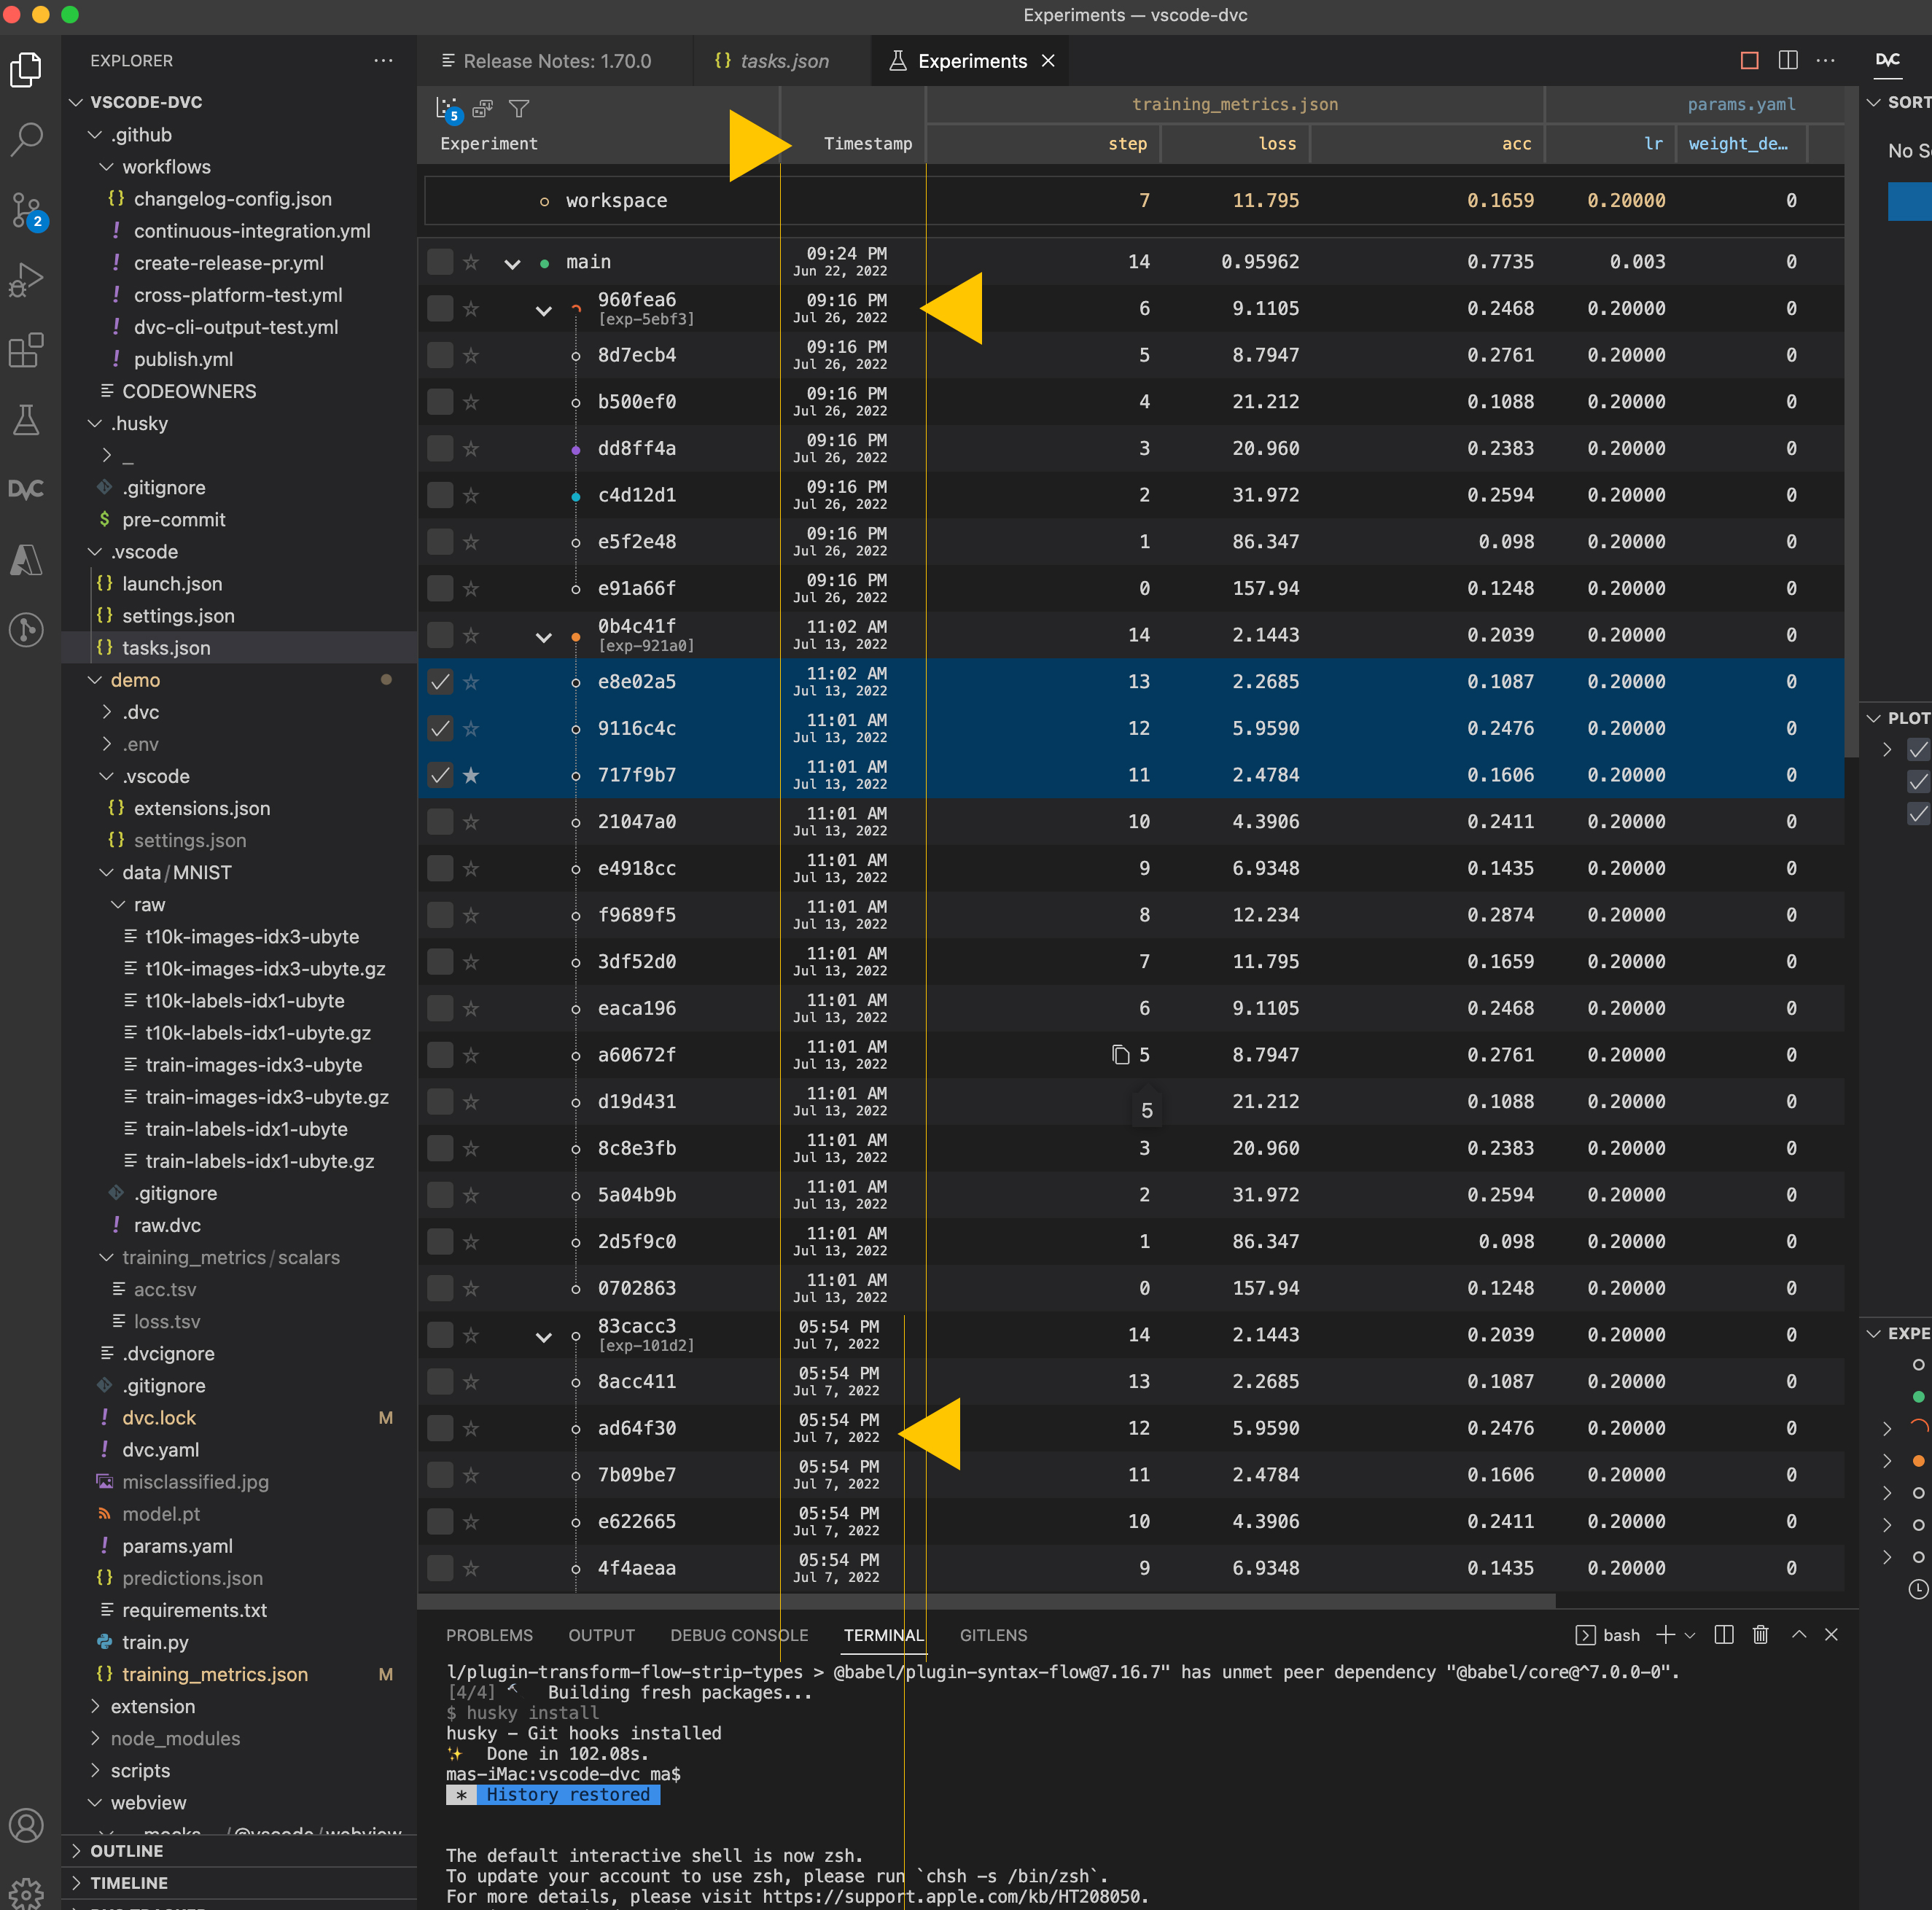
Task: Open the PROBLEMS panel tab
Action: click(x=489, y=1635)
